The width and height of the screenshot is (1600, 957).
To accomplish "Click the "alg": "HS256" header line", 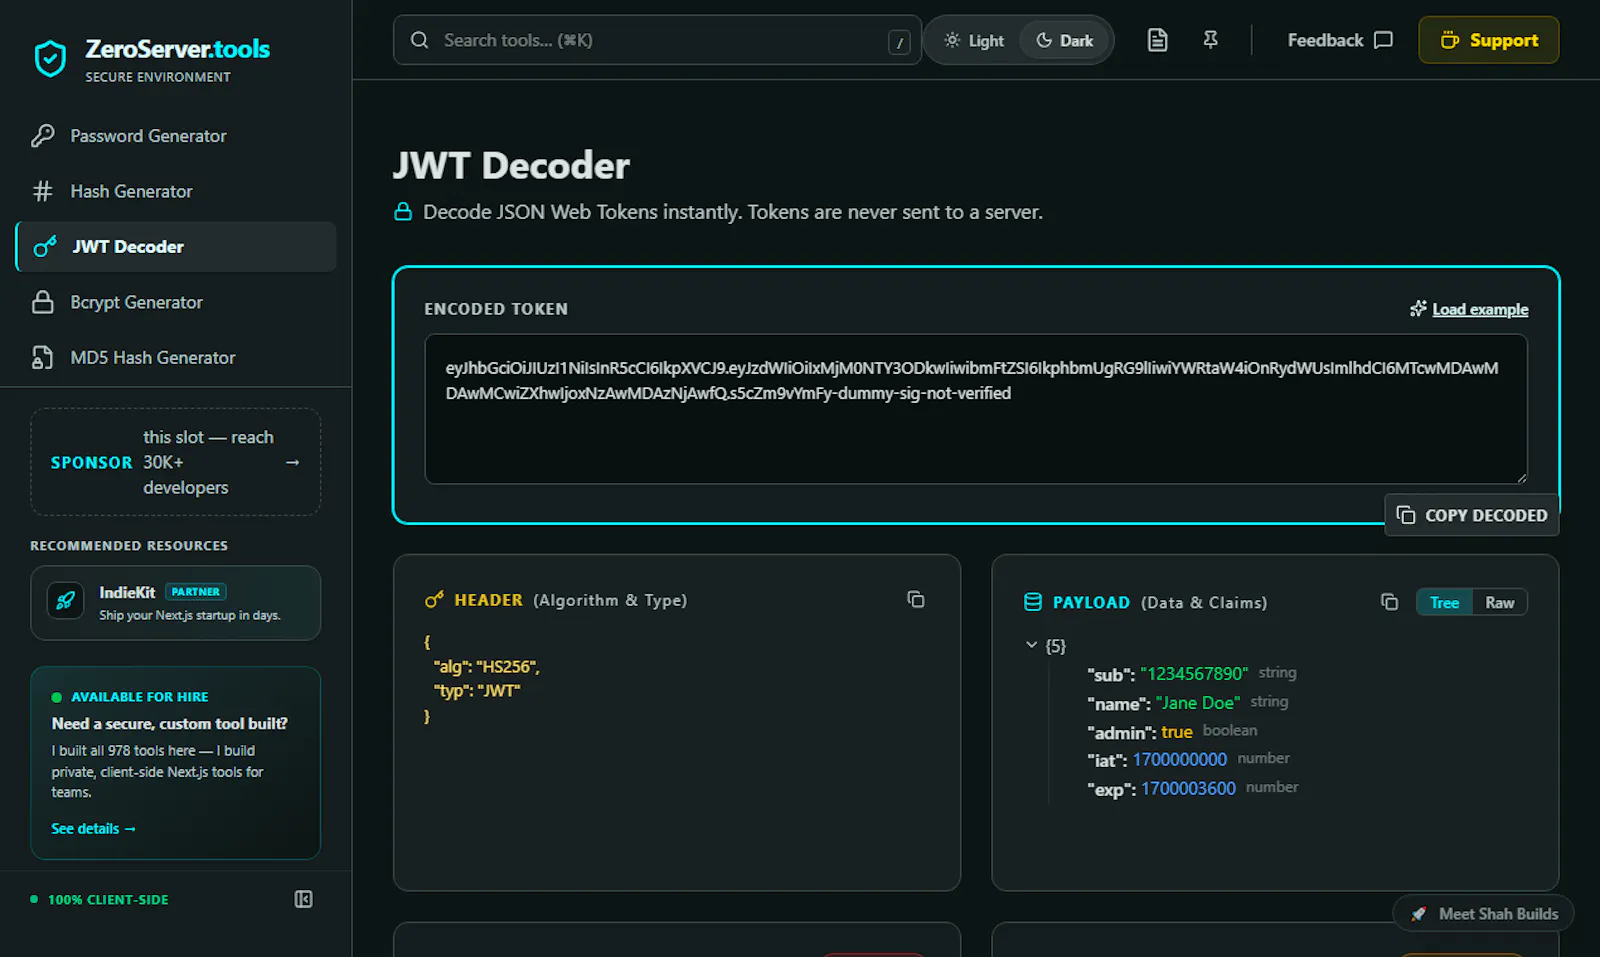I will coord(487,667).
